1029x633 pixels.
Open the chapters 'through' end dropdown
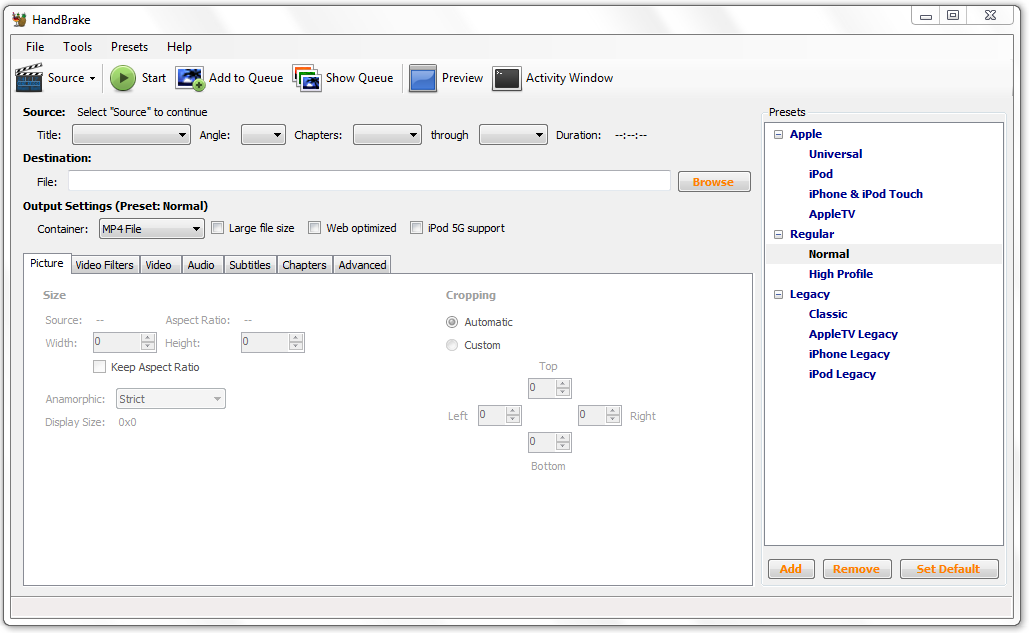click(x=513, y=135)
